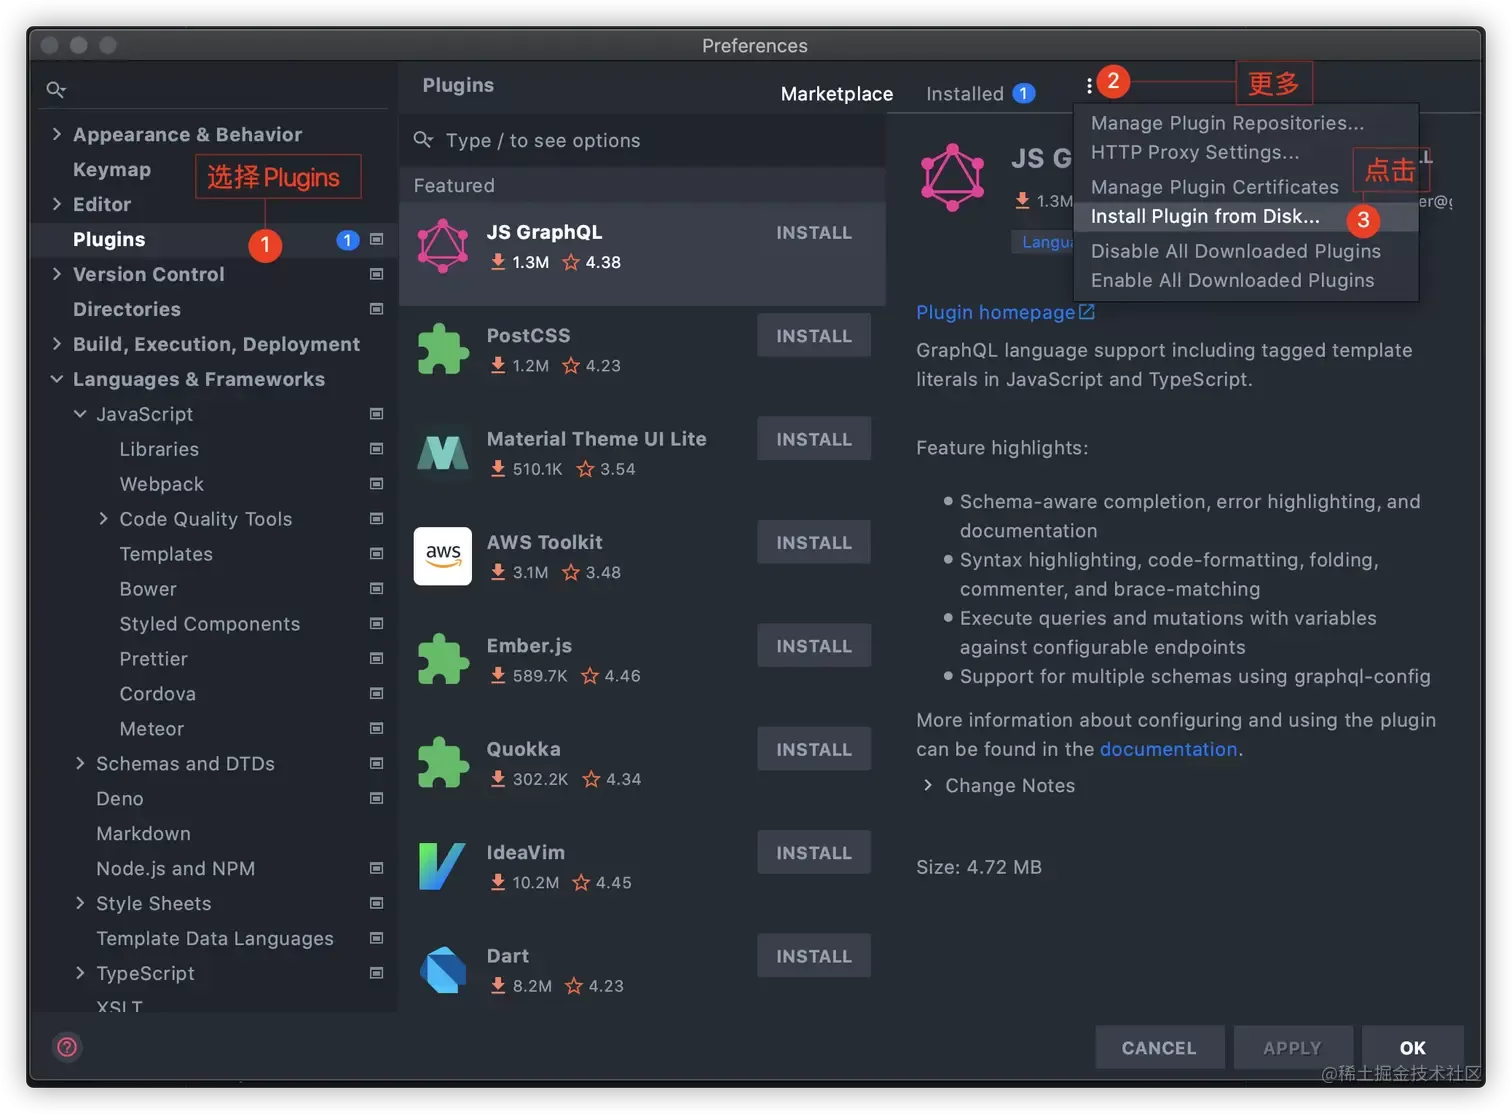Select Markdown in settings tree
This screenshot has width=1512, height=1114.
click(x=143, y=833)
